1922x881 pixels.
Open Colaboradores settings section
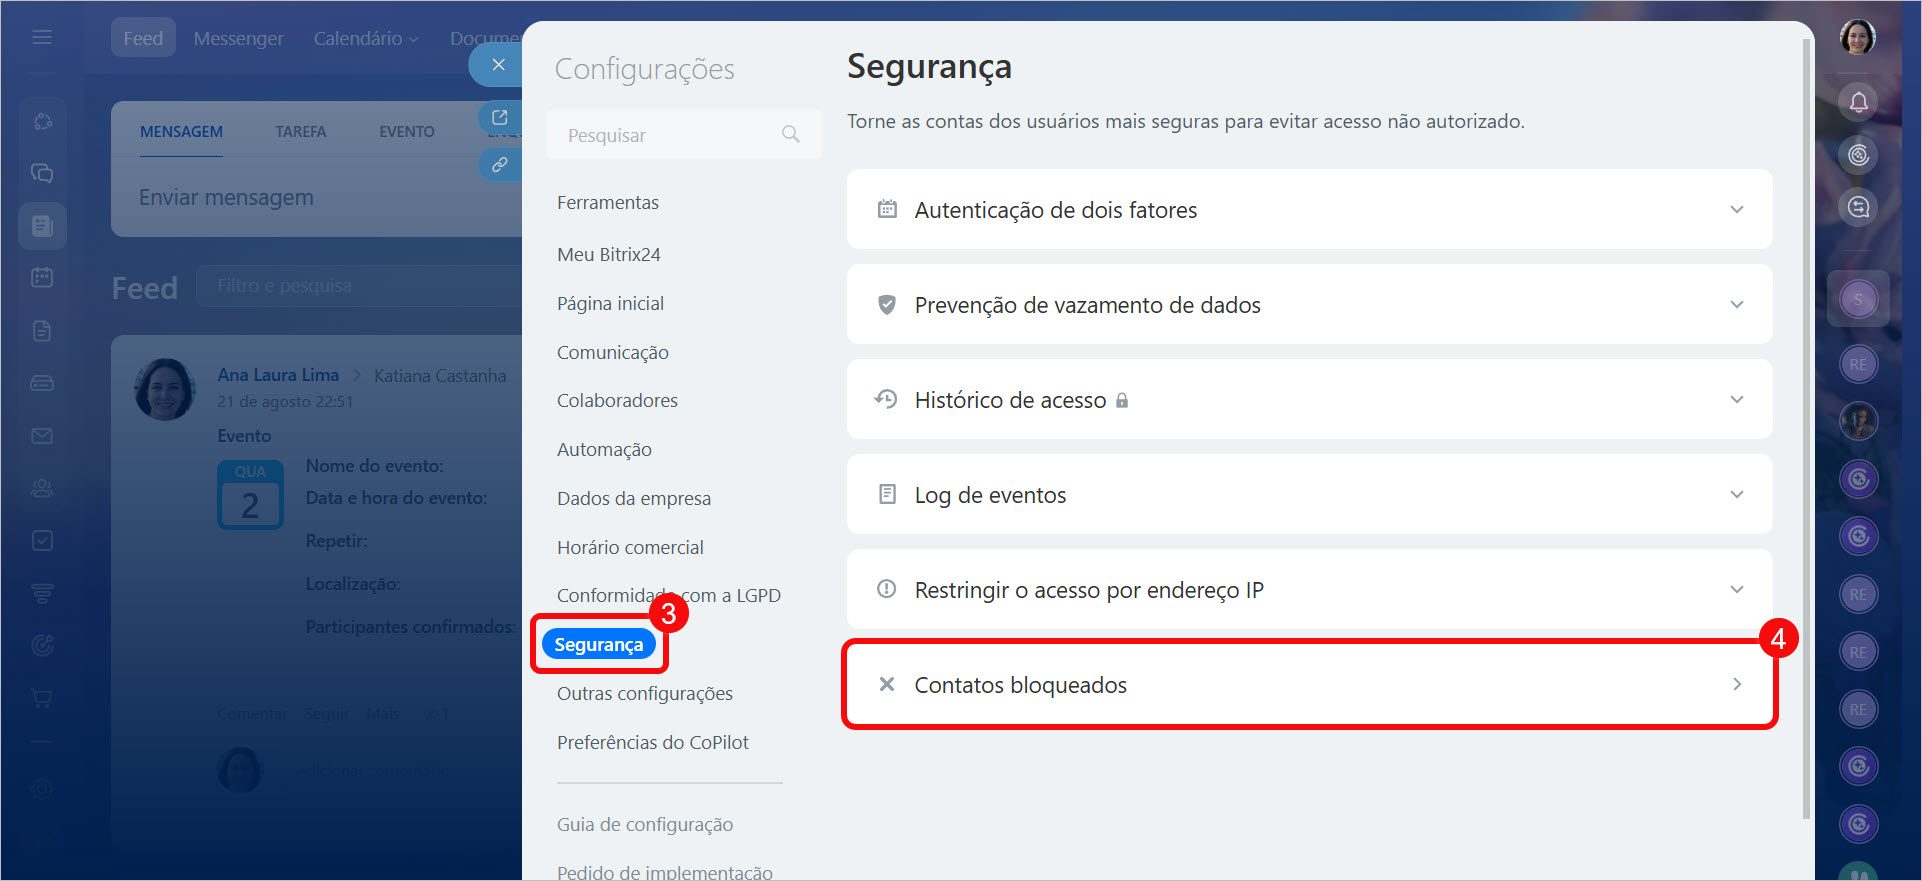click(617, 401)
